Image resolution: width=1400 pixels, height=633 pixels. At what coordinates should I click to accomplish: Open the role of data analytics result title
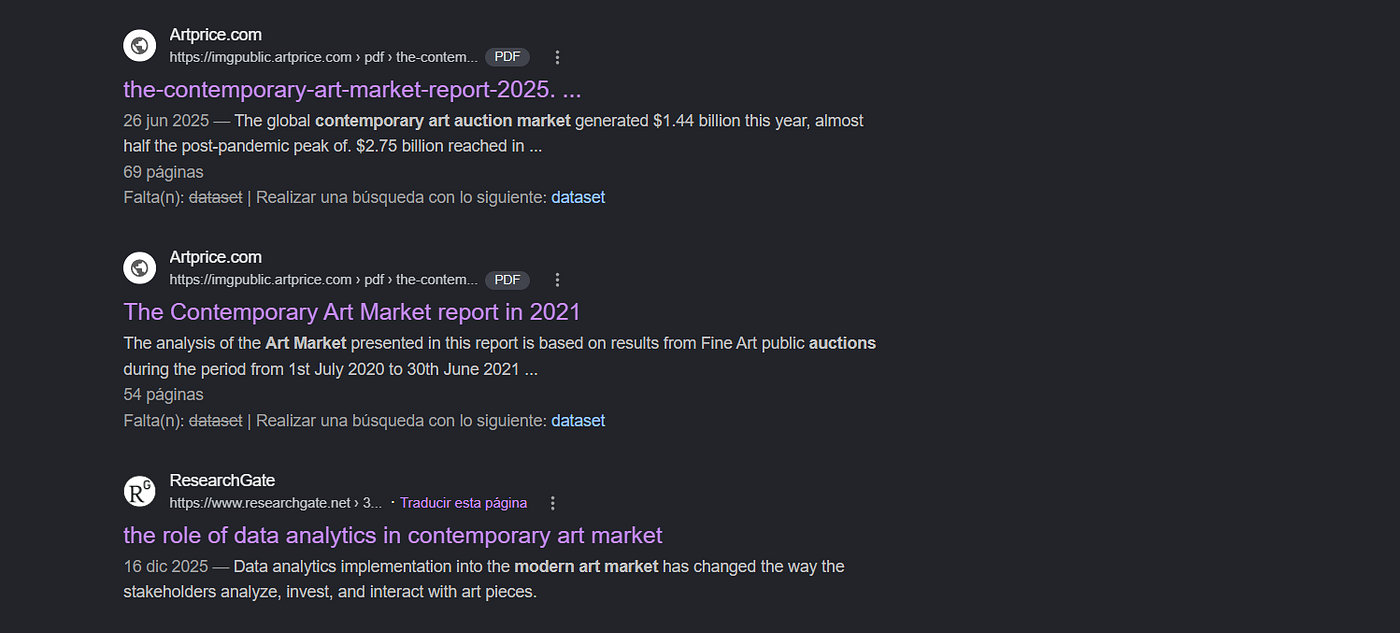tap(393, 535)
